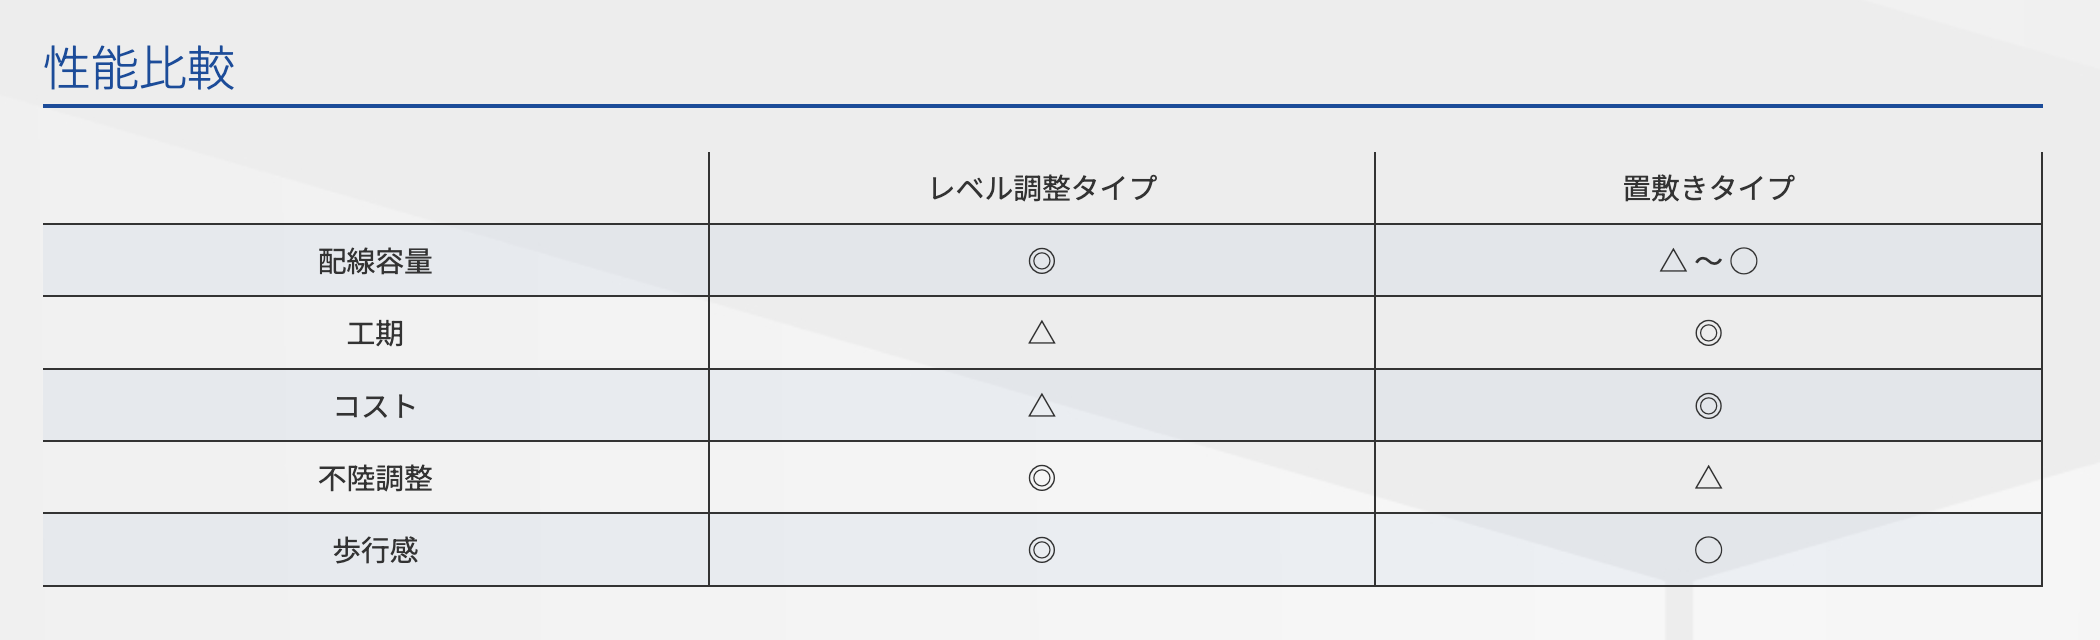Select the 不陸調整 row label
Image resolution: width=2100 pixels, height=640 pixels.
pyautogui.click(x=375, y=478)
